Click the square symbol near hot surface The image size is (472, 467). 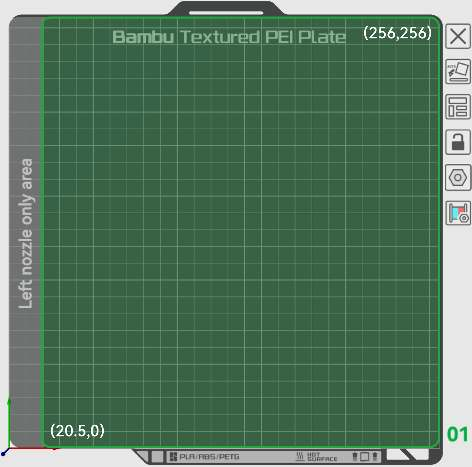tap(365, 457)
